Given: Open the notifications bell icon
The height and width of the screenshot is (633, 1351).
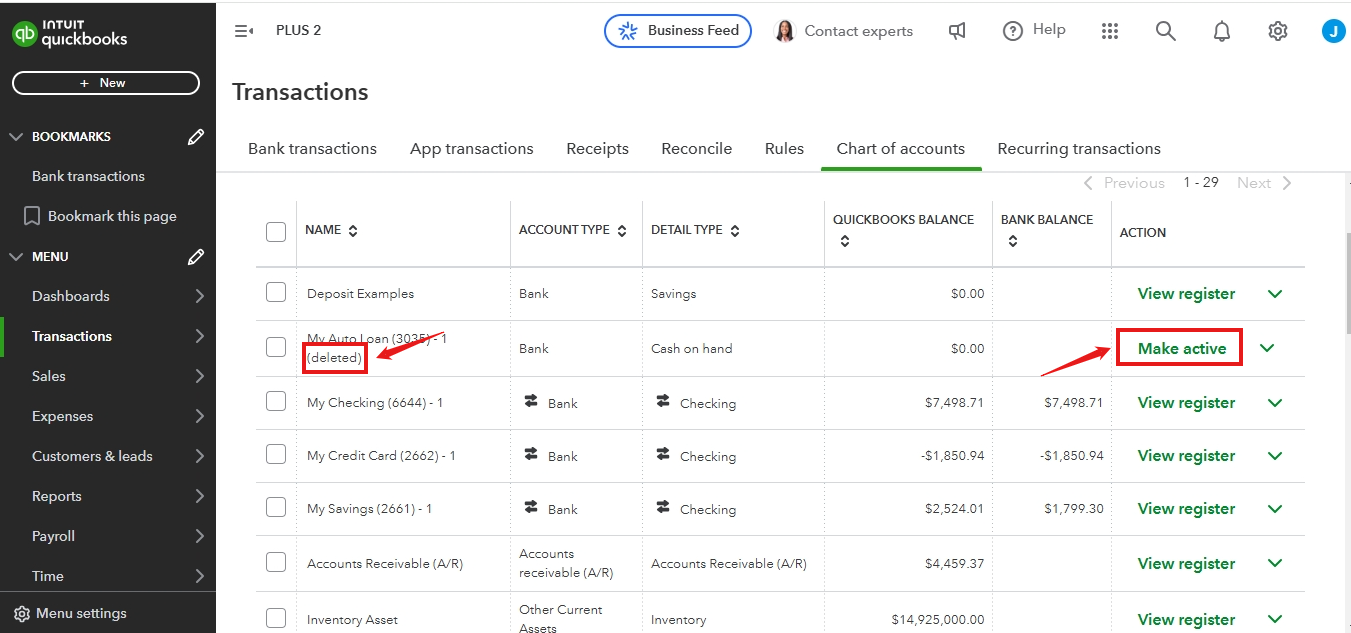Looking at the screenshot, I should (1221, 31).
